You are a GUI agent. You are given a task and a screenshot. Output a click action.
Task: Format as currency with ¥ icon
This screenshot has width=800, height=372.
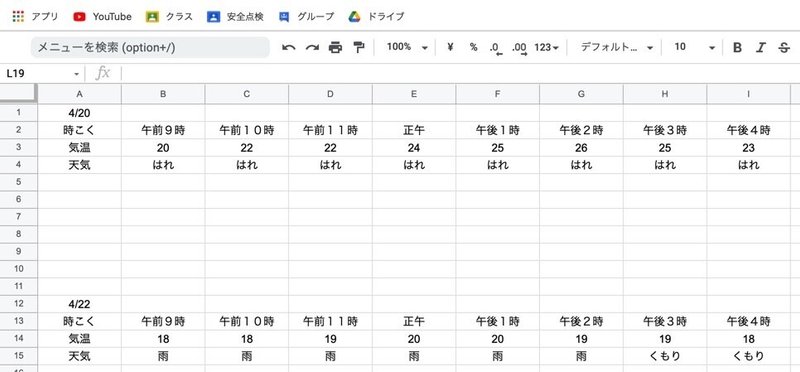[x=450, y=47]
